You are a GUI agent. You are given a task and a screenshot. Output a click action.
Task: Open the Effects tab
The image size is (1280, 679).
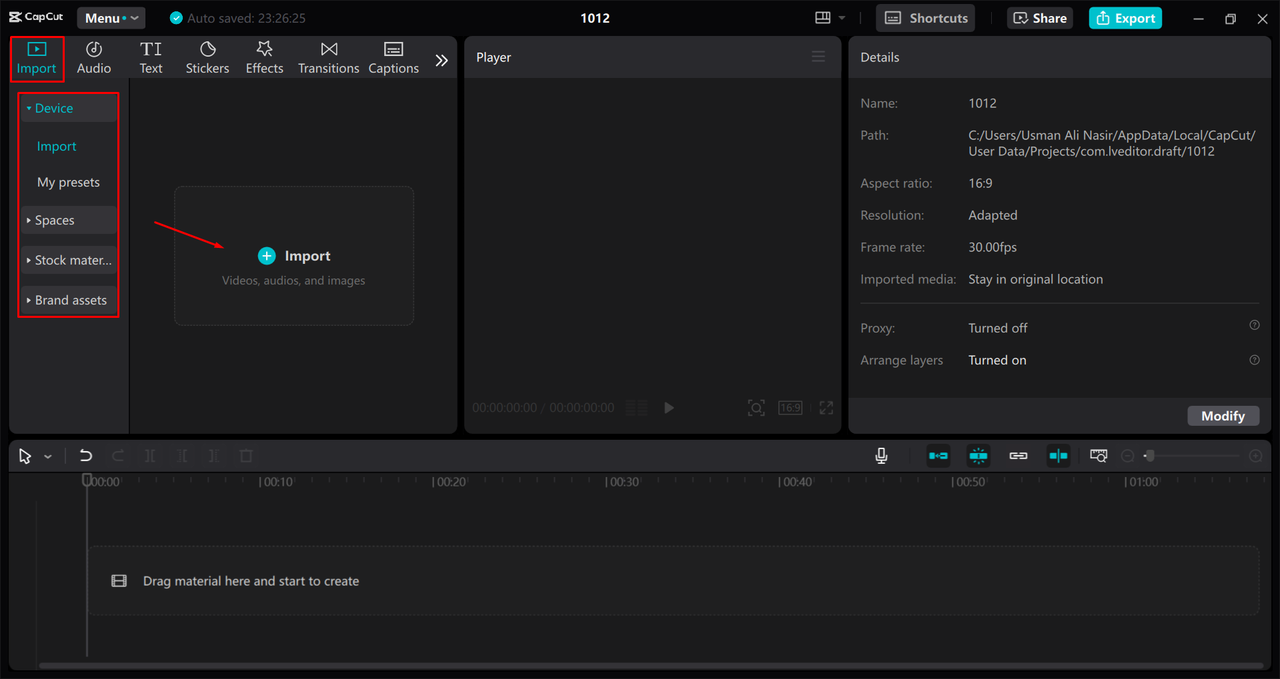click(265, 58)
